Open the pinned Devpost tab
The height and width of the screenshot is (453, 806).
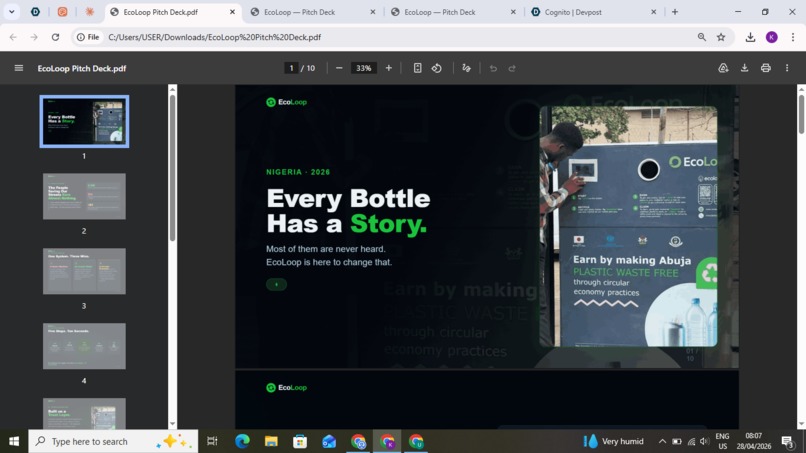[35, 12]
